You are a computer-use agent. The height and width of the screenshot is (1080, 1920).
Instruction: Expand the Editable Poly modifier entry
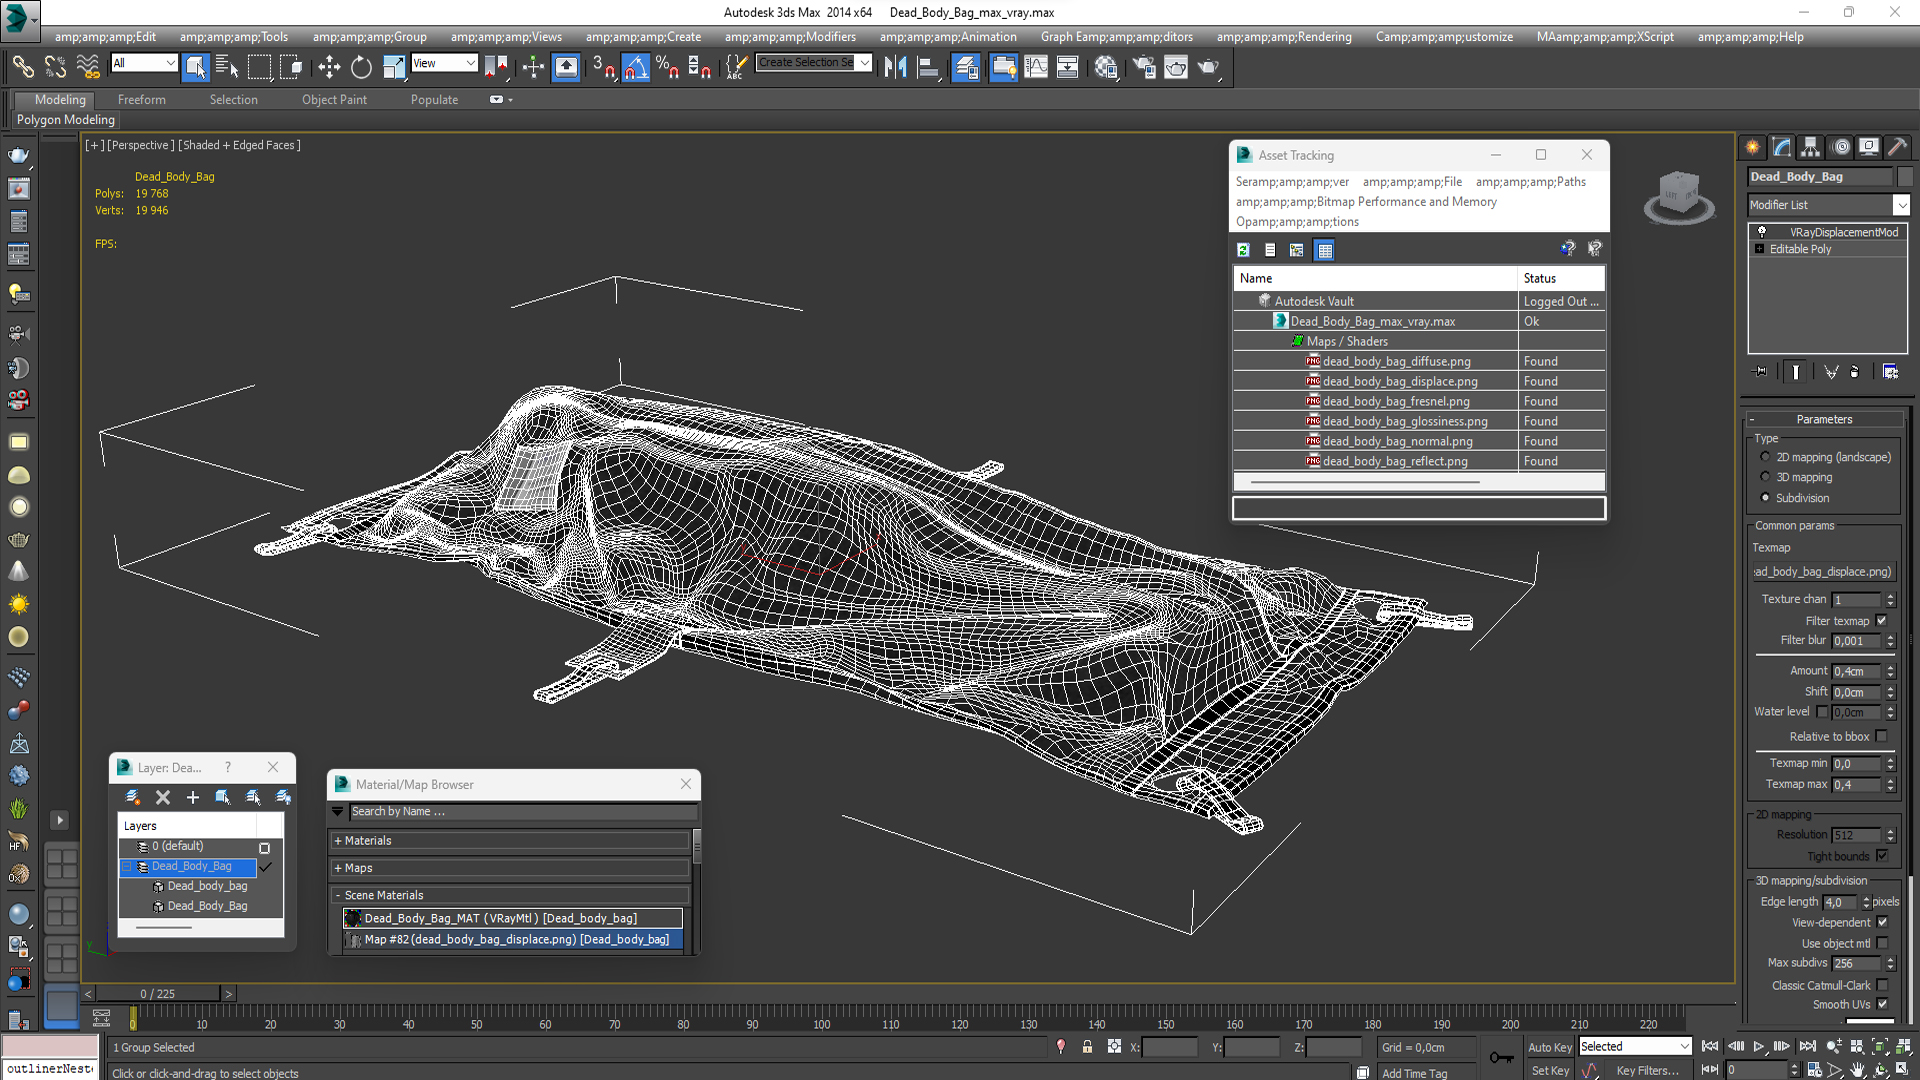pyautogui.click(x=1759, y=249)
